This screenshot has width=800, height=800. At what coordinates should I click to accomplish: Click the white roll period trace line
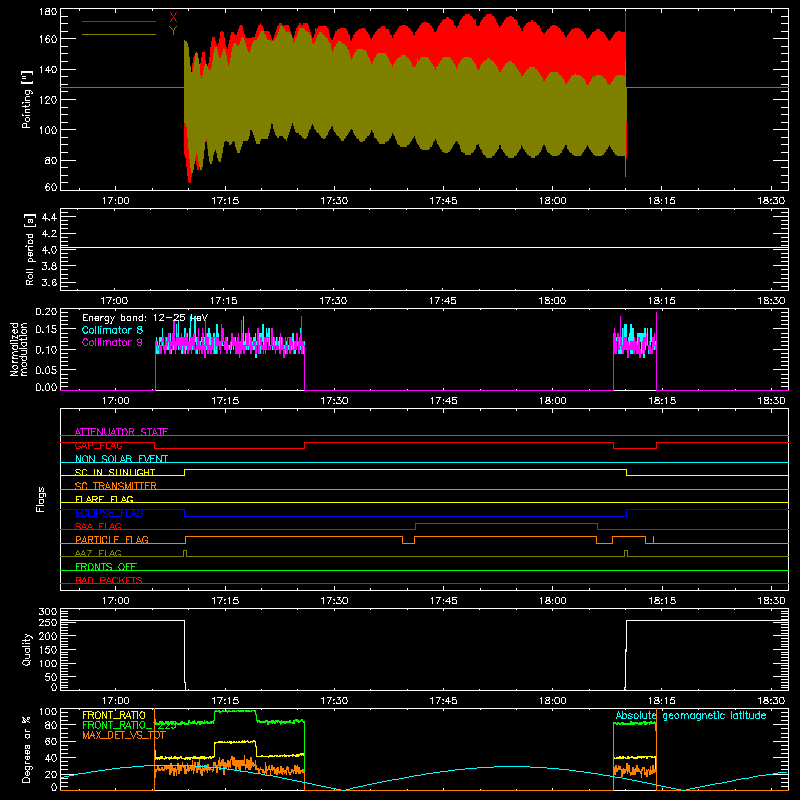(424, 247)
